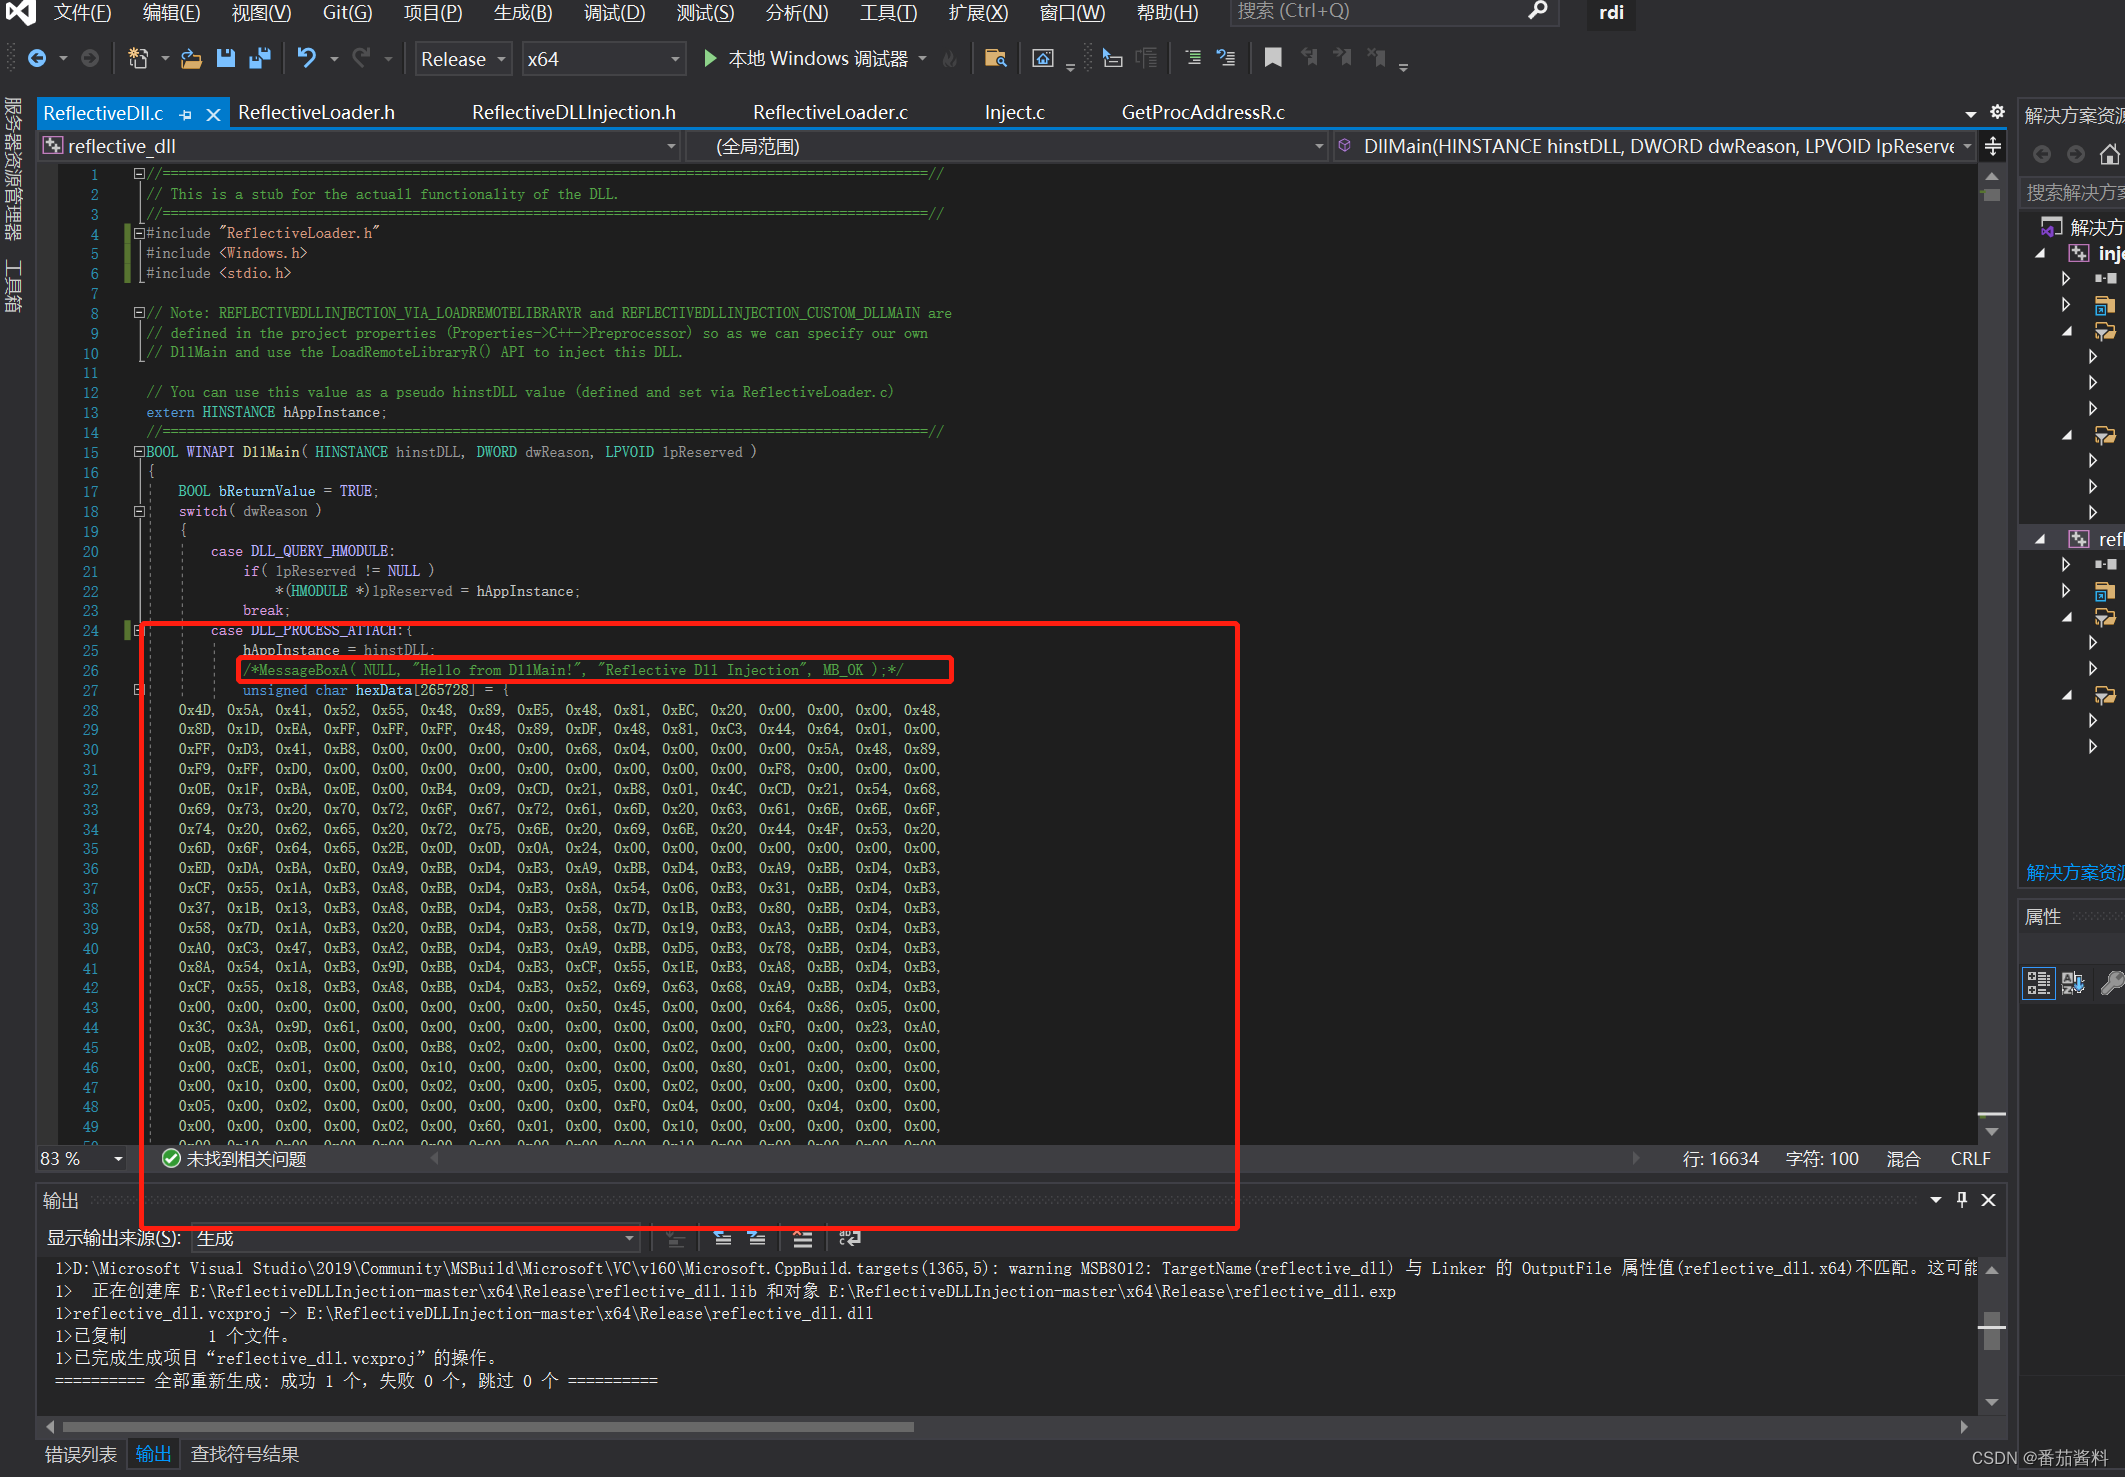Click the output horizontal scrollbar
This screenshot has width=2125, height=1477.
tap(487, 1426)
